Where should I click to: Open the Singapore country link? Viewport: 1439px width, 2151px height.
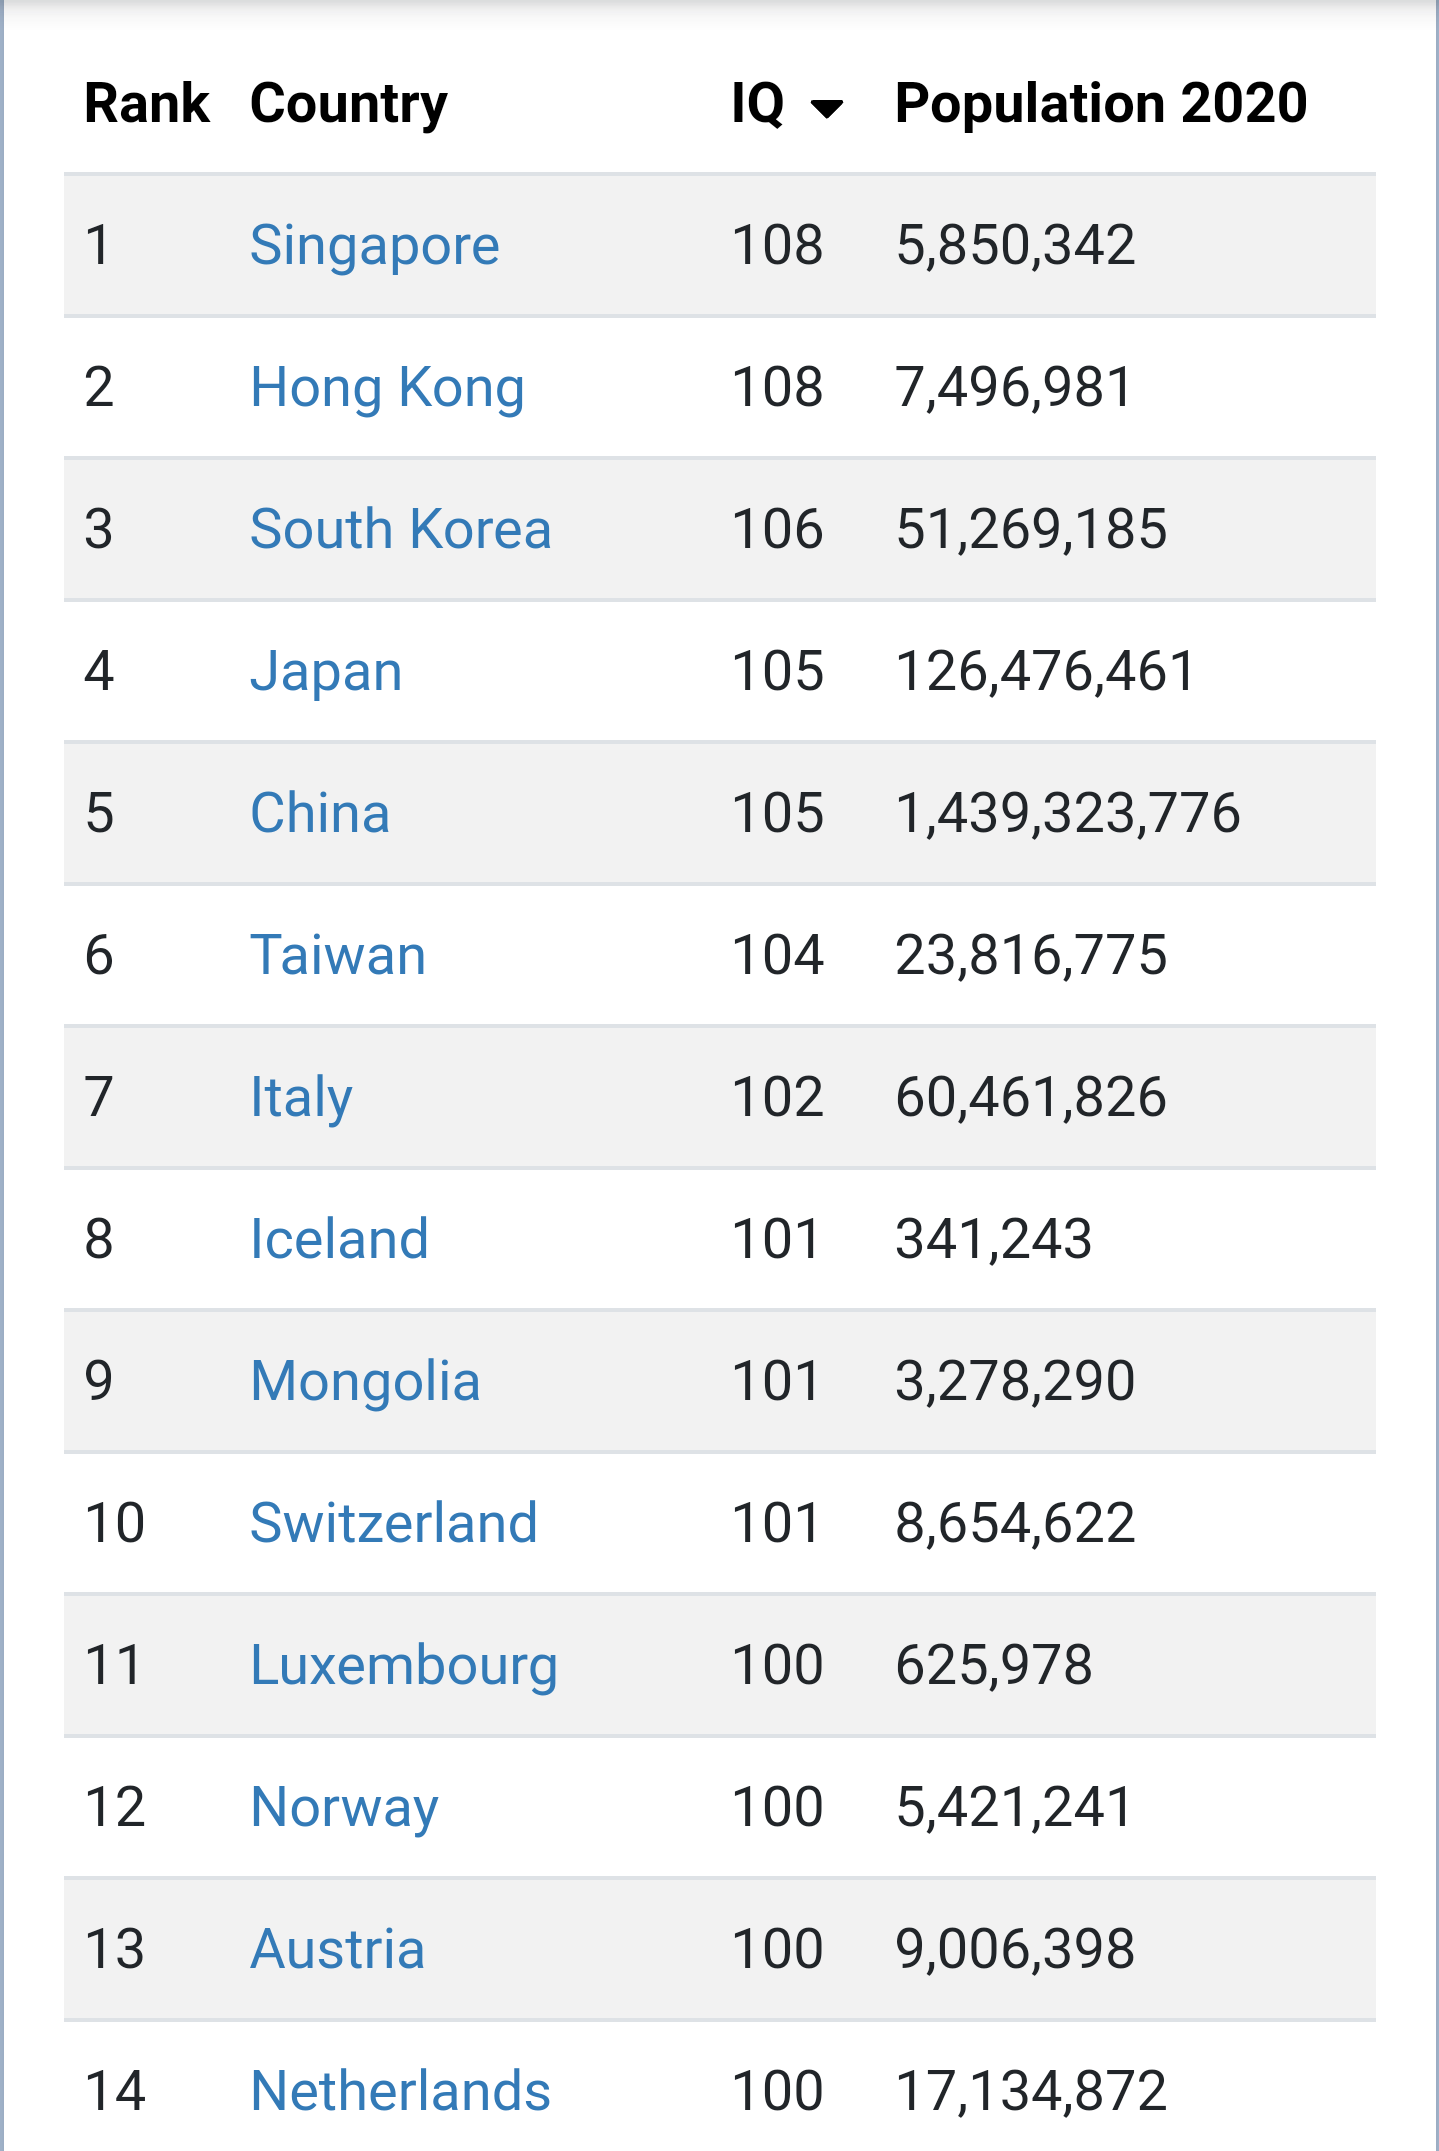374,246
